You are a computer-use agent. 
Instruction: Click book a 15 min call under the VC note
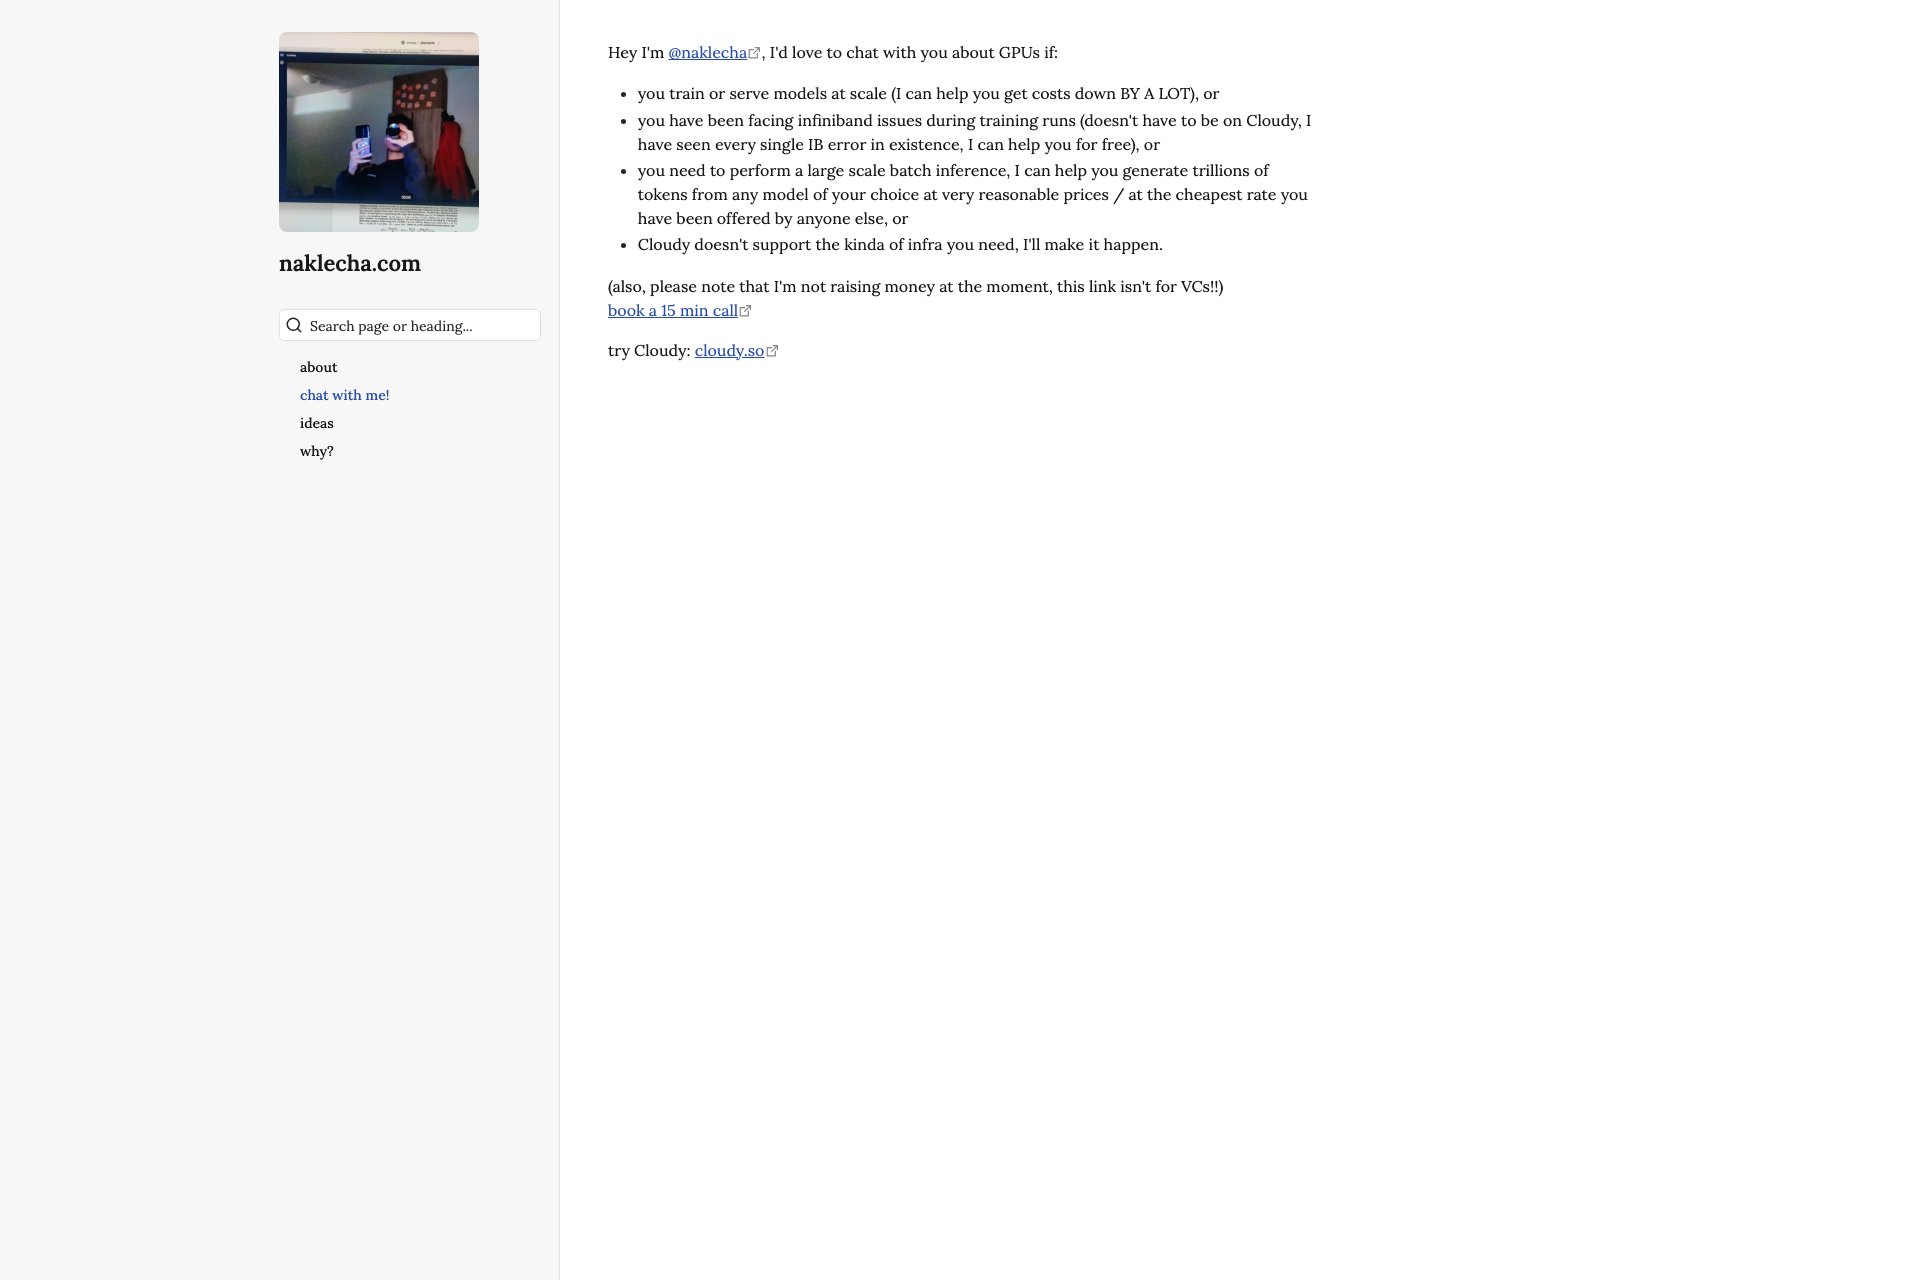pos(672,310)
